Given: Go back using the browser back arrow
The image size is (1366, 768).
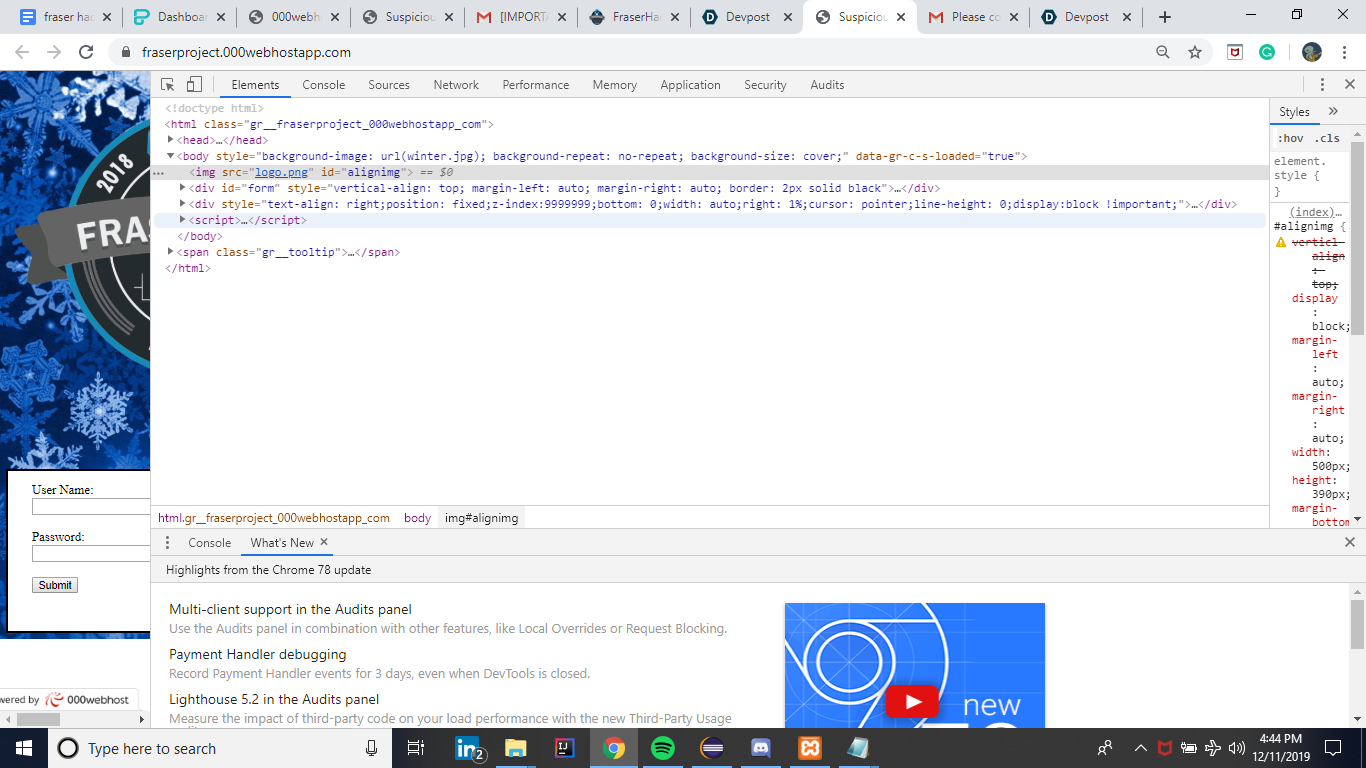Looking at the screenshot, I should tap(22, 52).
